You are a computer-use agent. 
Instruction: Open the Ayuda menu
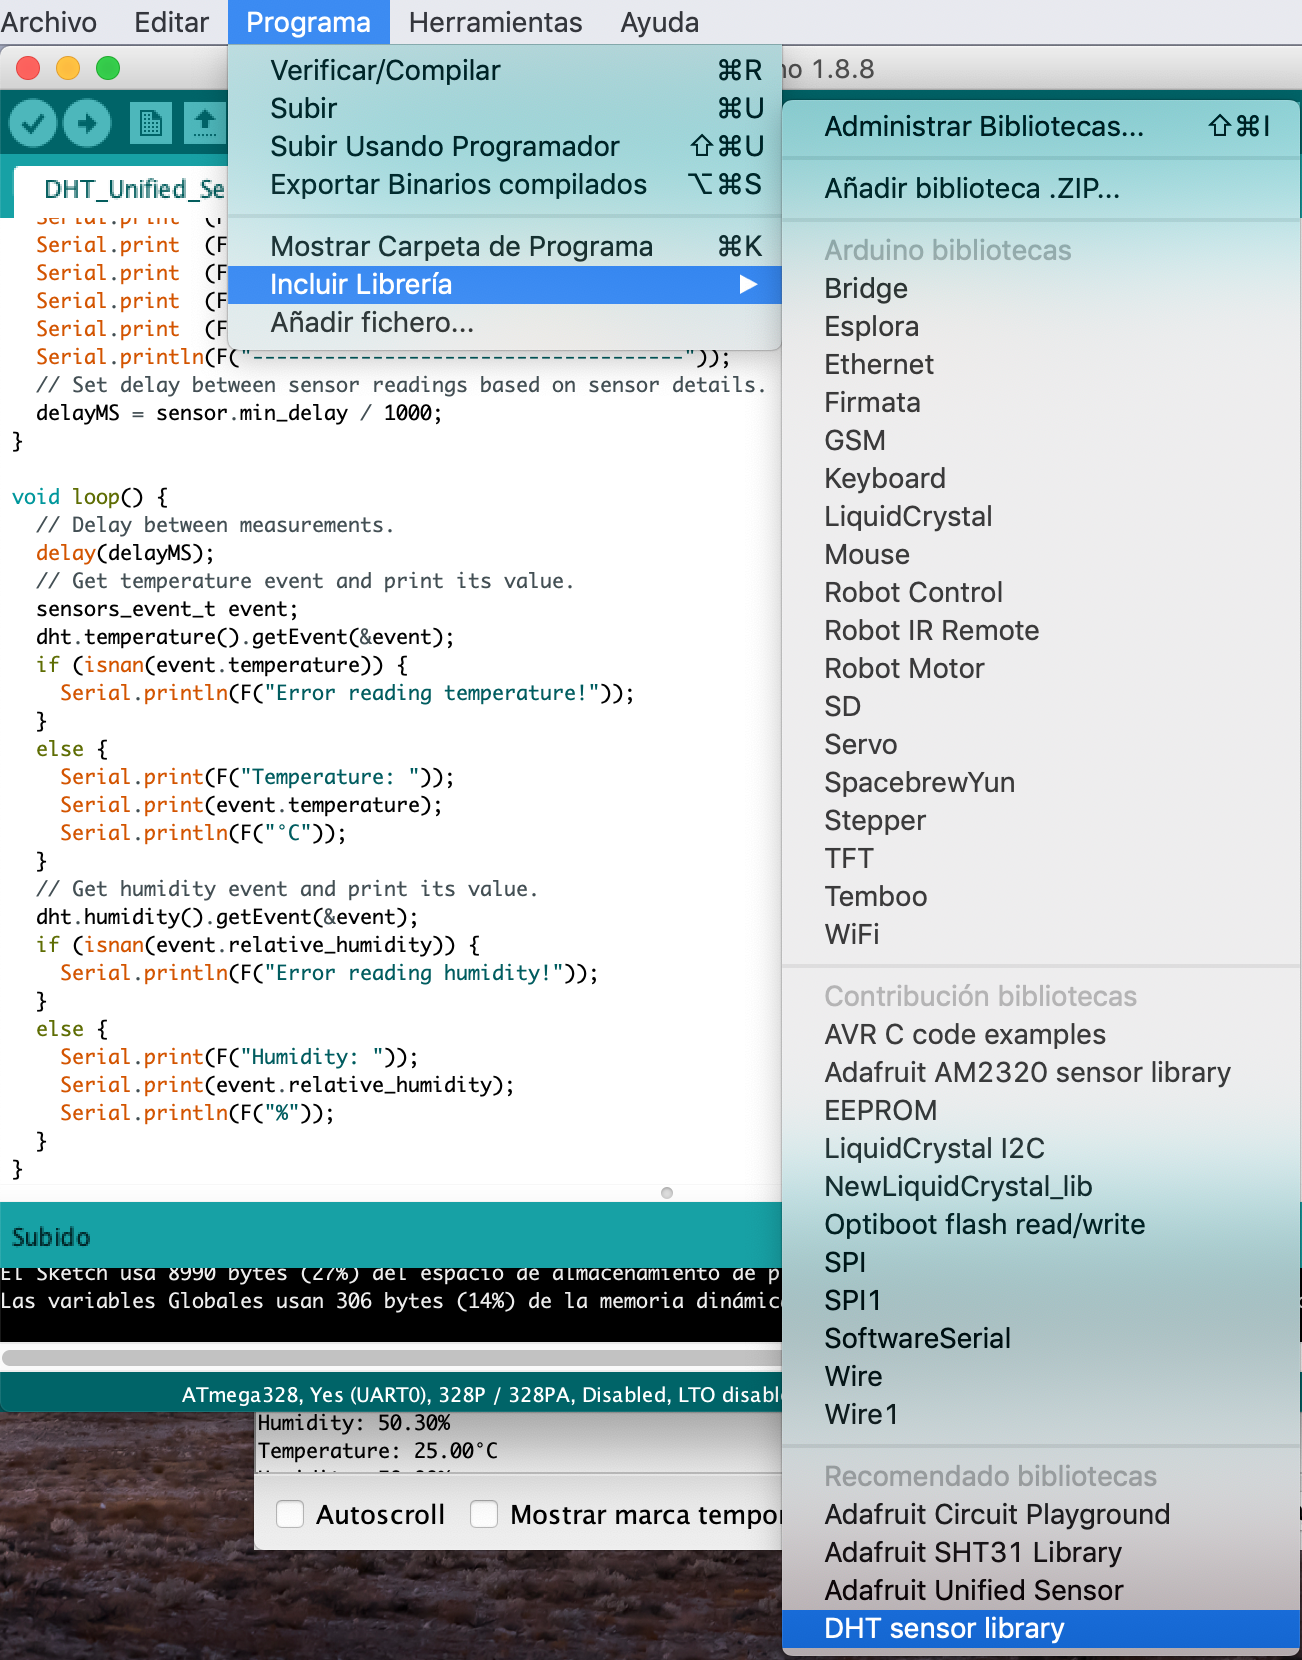click(659, 22)
